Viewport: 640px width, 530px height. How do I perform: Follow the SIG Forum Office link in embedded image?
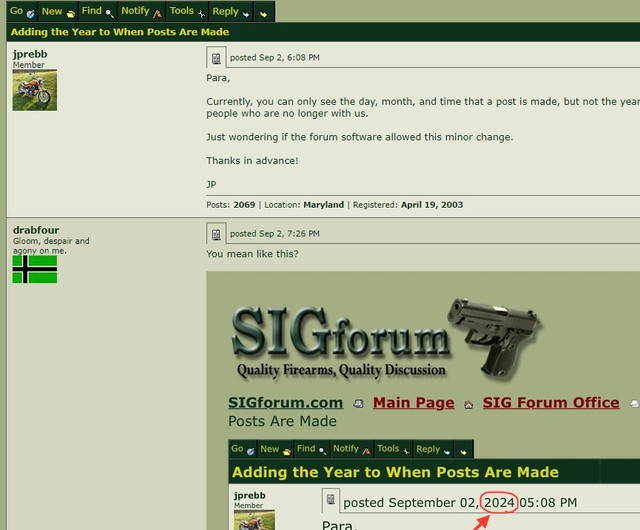[551, 403]
